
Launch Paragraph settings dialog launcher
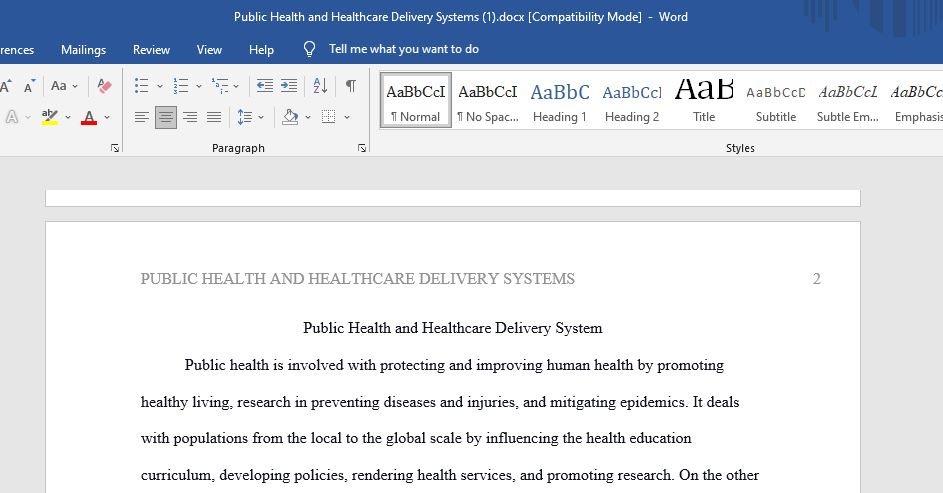click(x=361, y=148)
